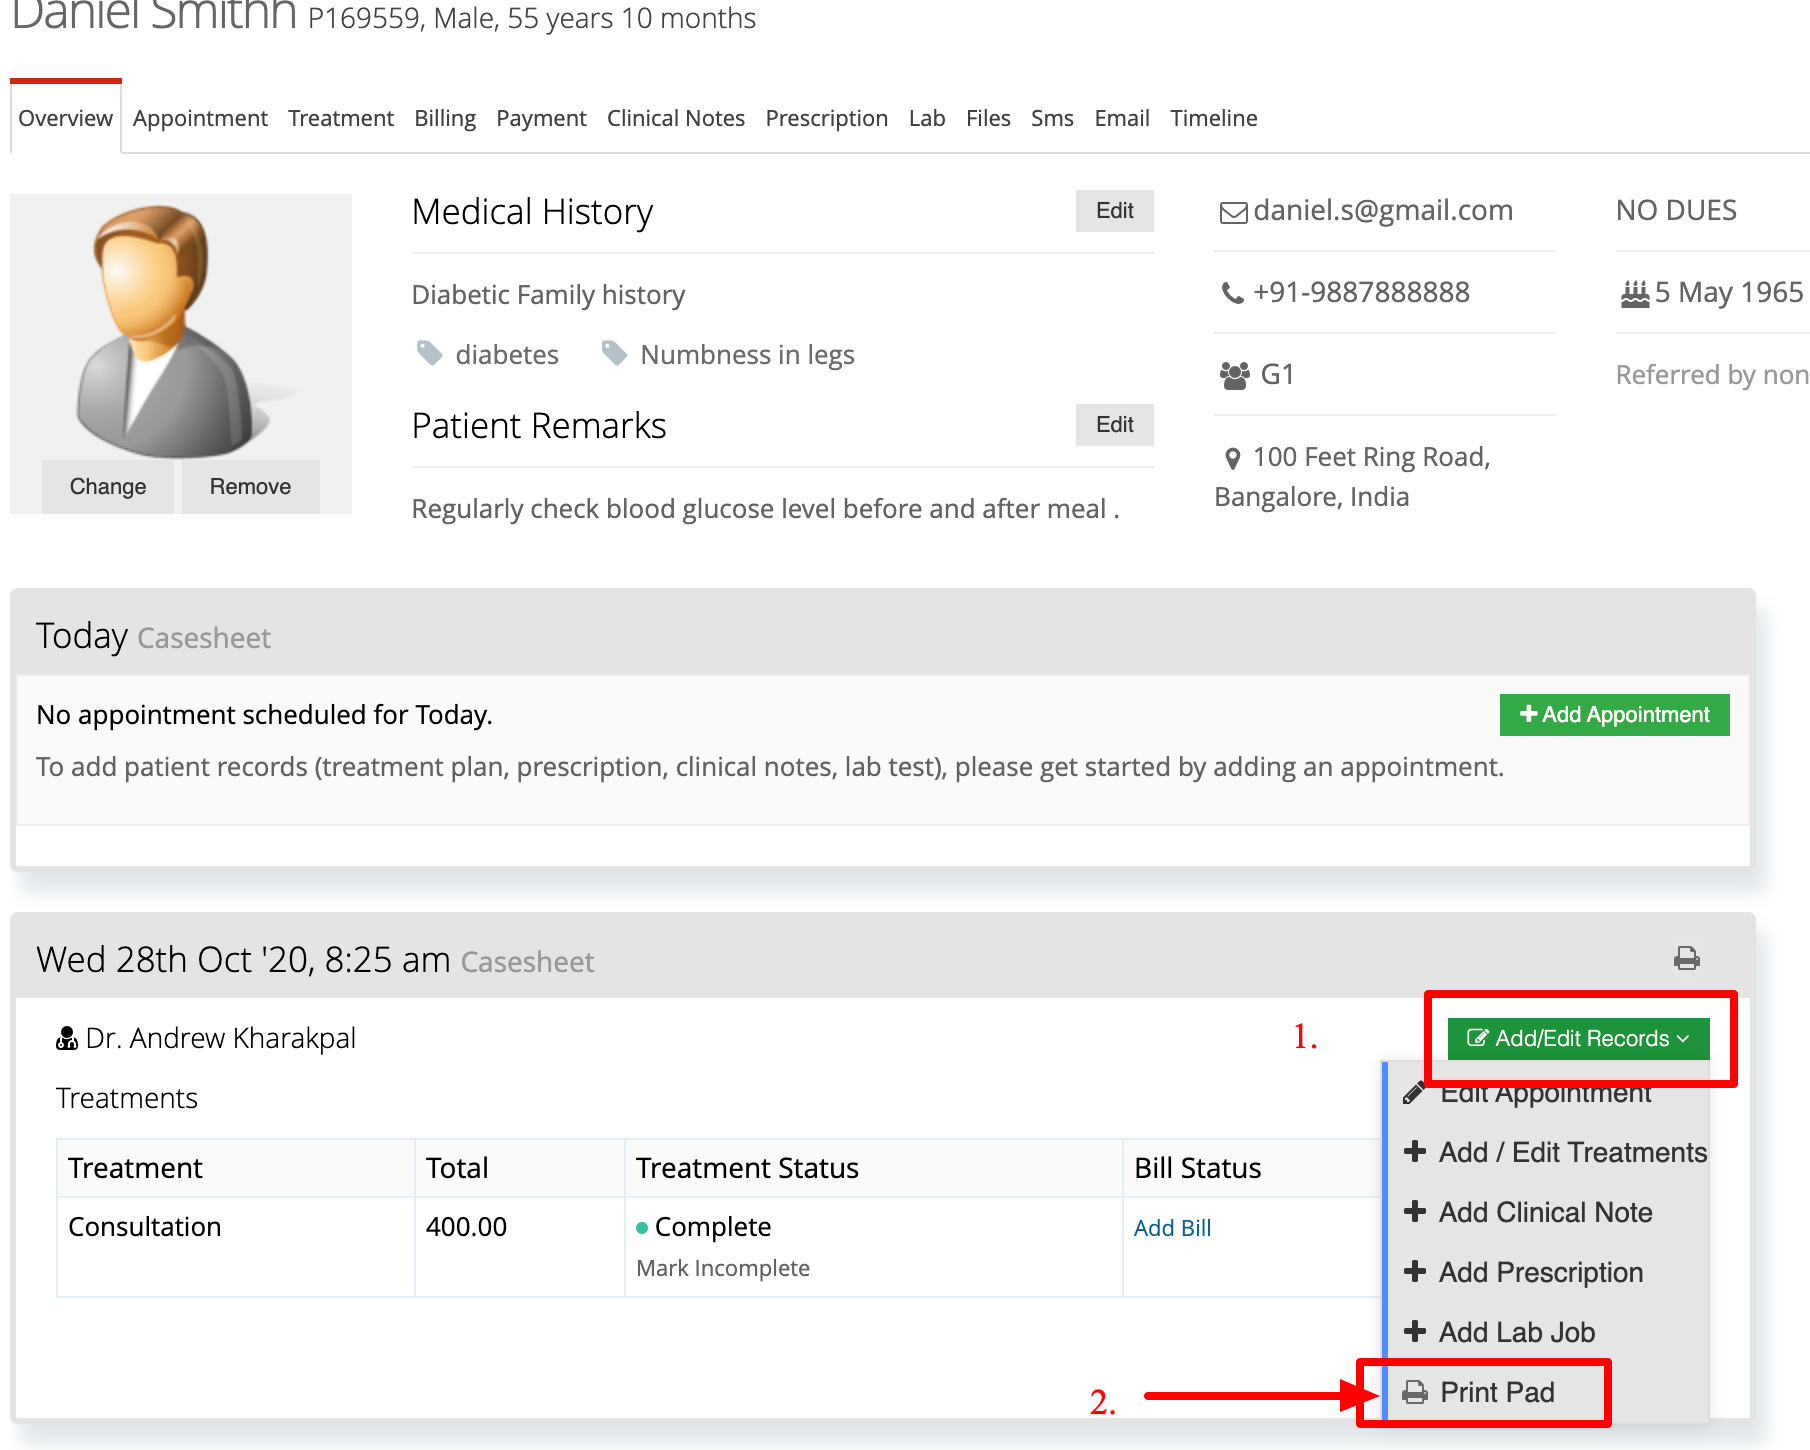Click the birthday cake icon
1810x1450 pixels.
coord(1635,293)
